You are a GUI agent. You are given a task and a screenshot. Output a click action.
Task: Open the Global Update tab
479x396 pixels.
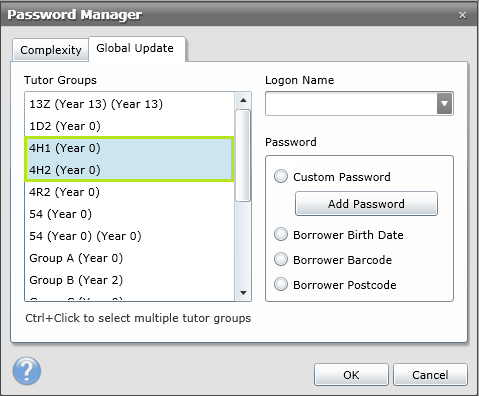click(x=135, y=49)
